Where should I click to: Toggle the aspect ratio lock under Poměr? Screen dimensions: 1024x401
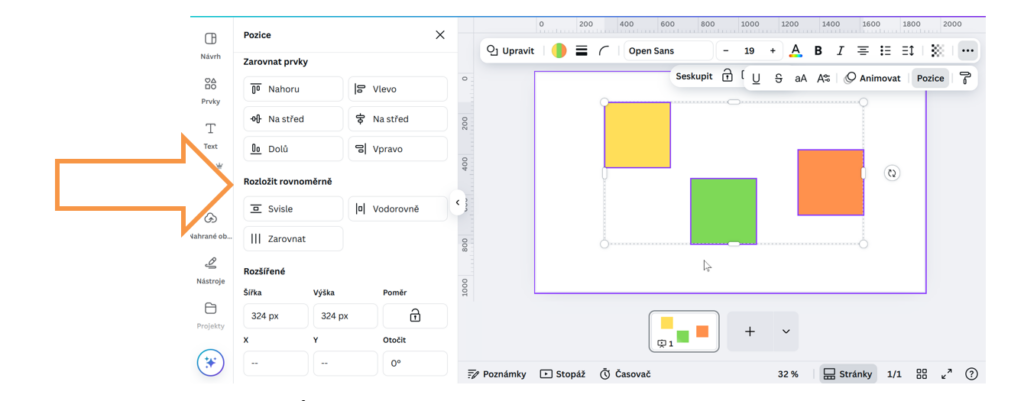[x=414, y=315]
